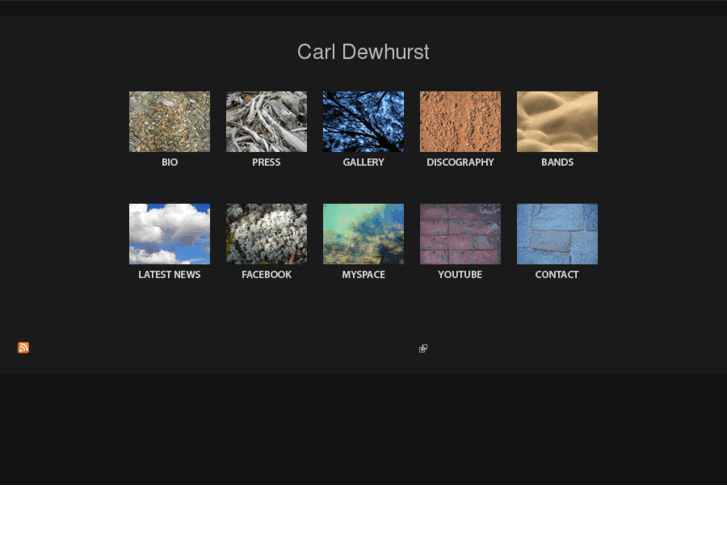Open the YOUTUBE red brick thumbnail

click(460, 234)
